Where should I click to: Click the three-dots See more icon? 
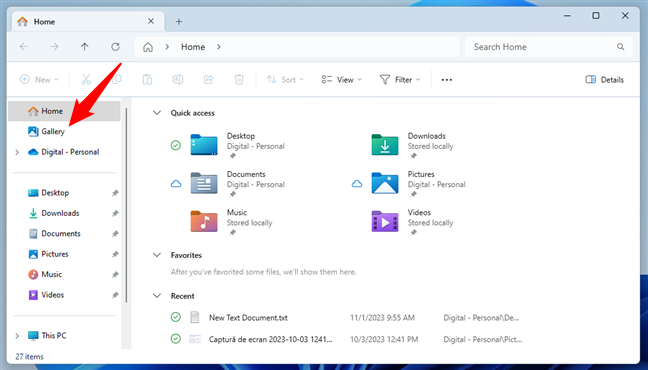pos(447,80)
